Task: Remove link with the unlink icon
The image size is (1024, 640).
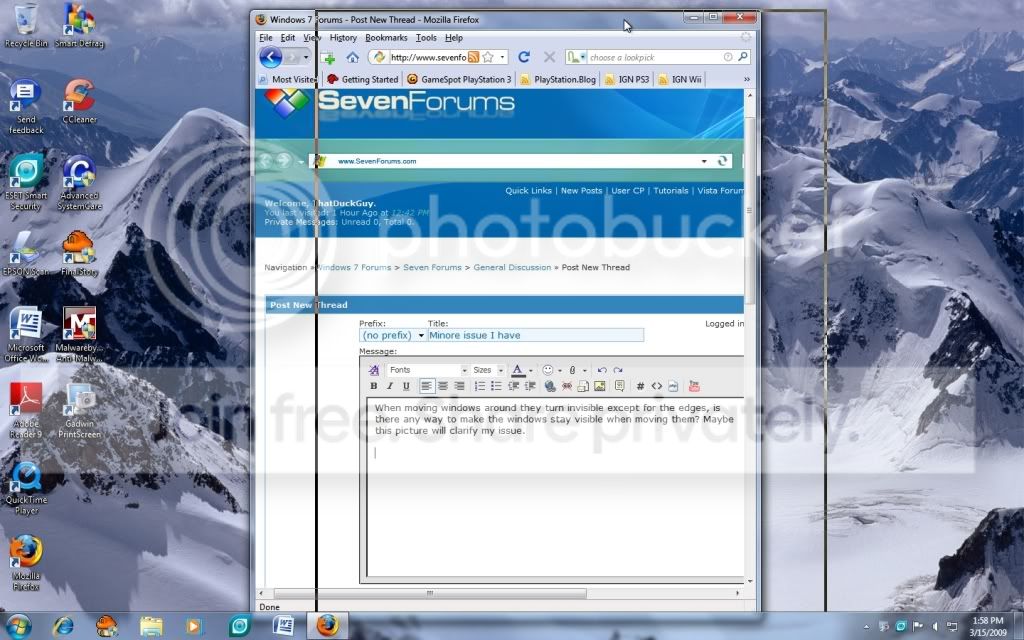Action: 567,386
